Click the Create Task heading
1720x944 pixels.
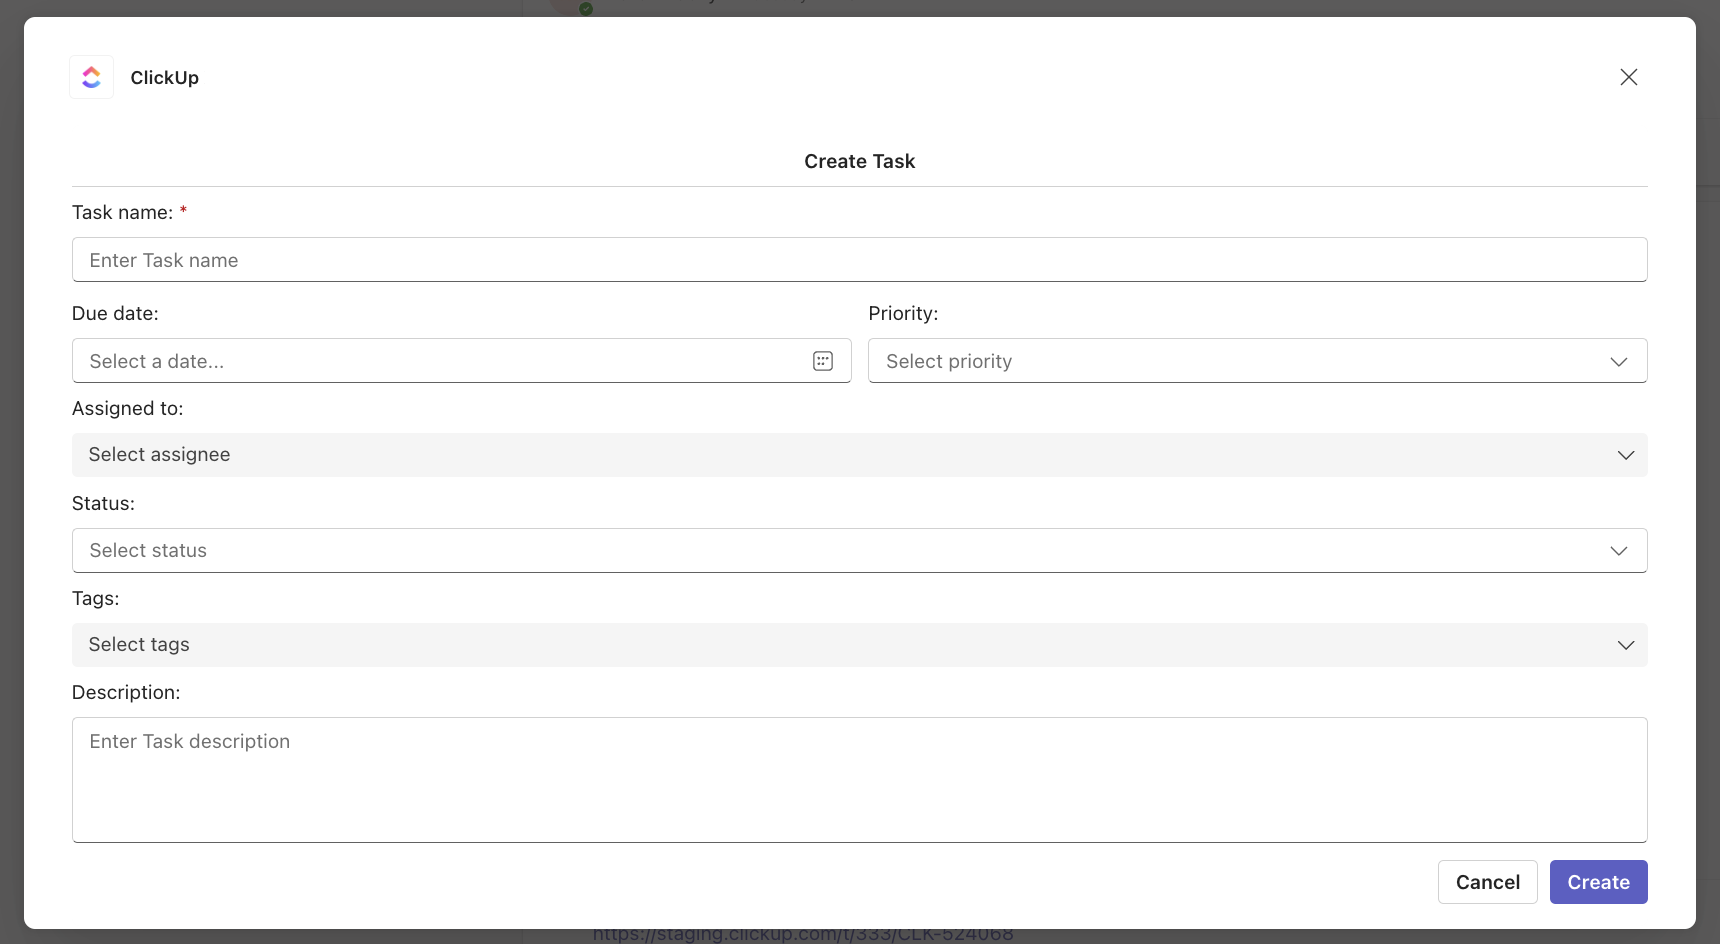pyautogui.click(x=859, y=161)
